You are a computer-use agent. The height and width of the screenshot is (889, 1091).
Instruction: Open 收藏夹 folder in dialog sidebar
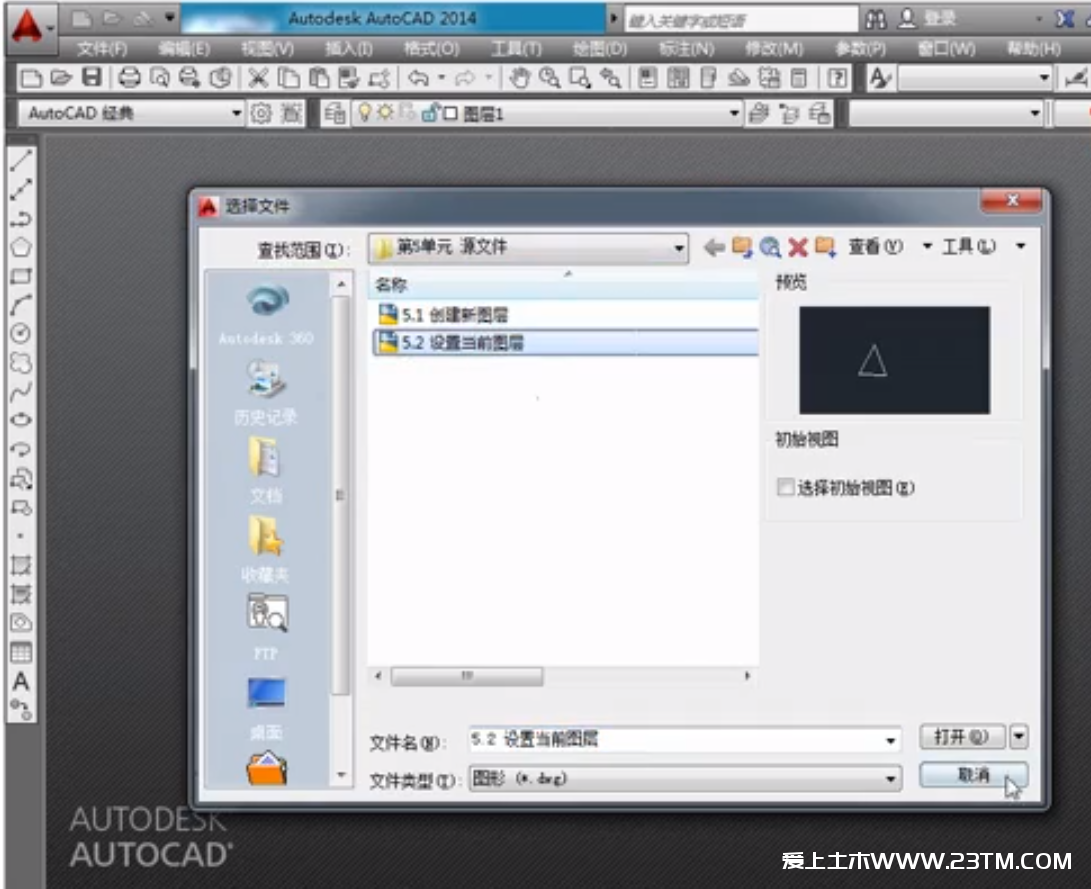coord(266,550)
